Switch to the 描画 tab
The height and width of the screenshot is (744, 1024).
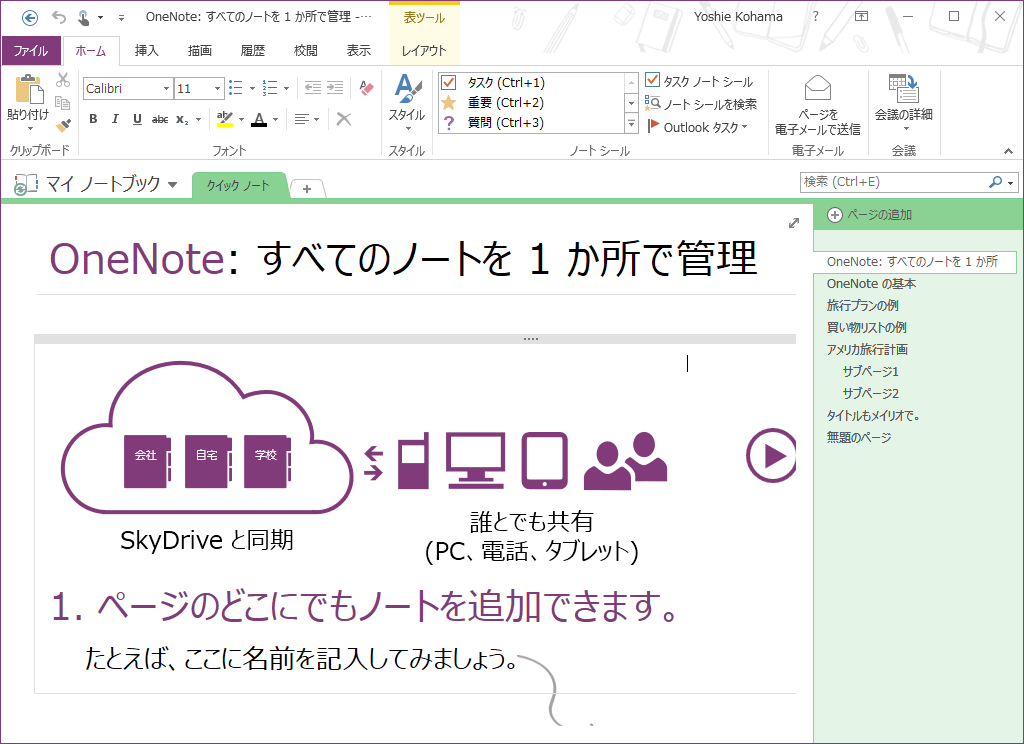point(200,50)
